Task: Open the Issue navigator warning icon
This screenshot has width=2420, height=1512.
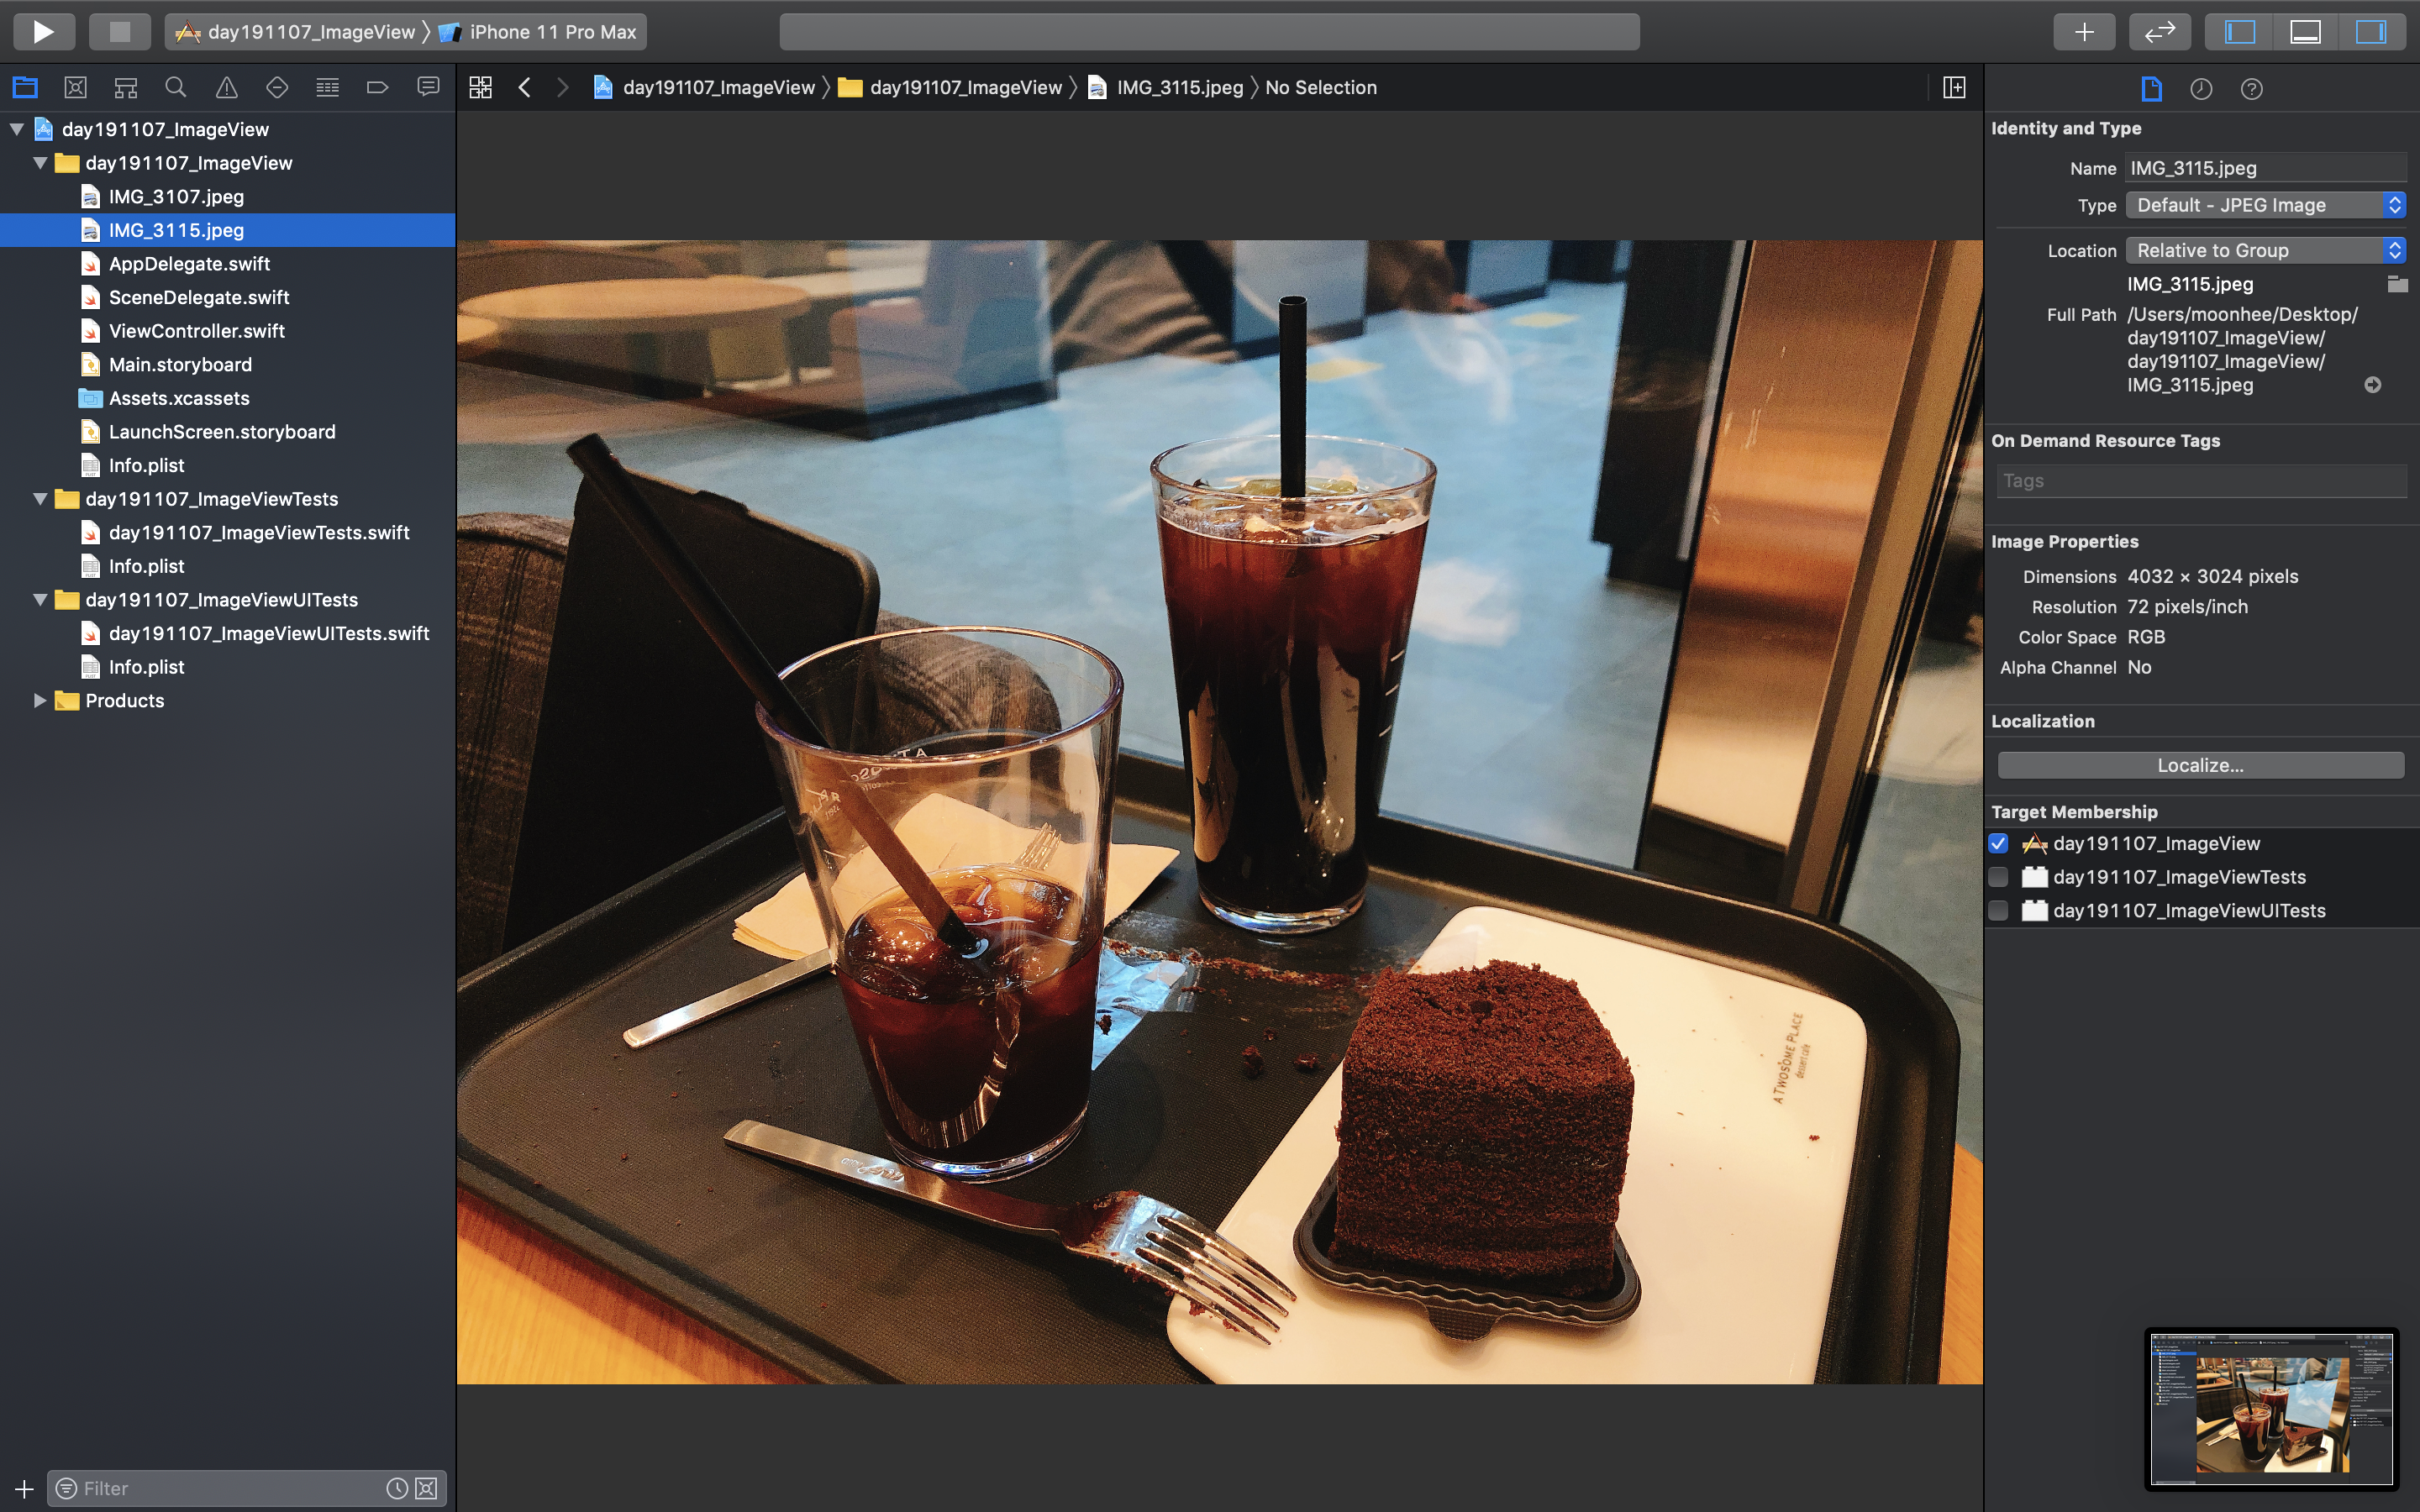Action: coord(227,88)
